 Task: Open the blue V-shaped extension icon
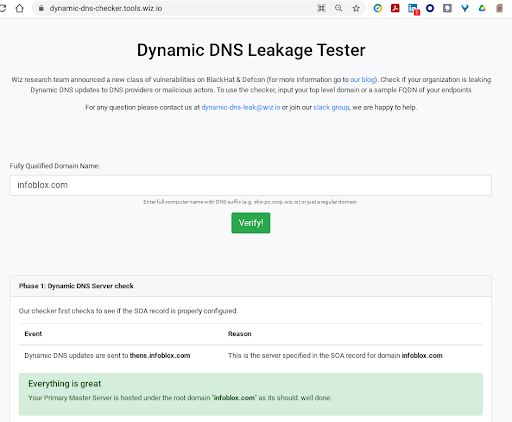(465, 8)
